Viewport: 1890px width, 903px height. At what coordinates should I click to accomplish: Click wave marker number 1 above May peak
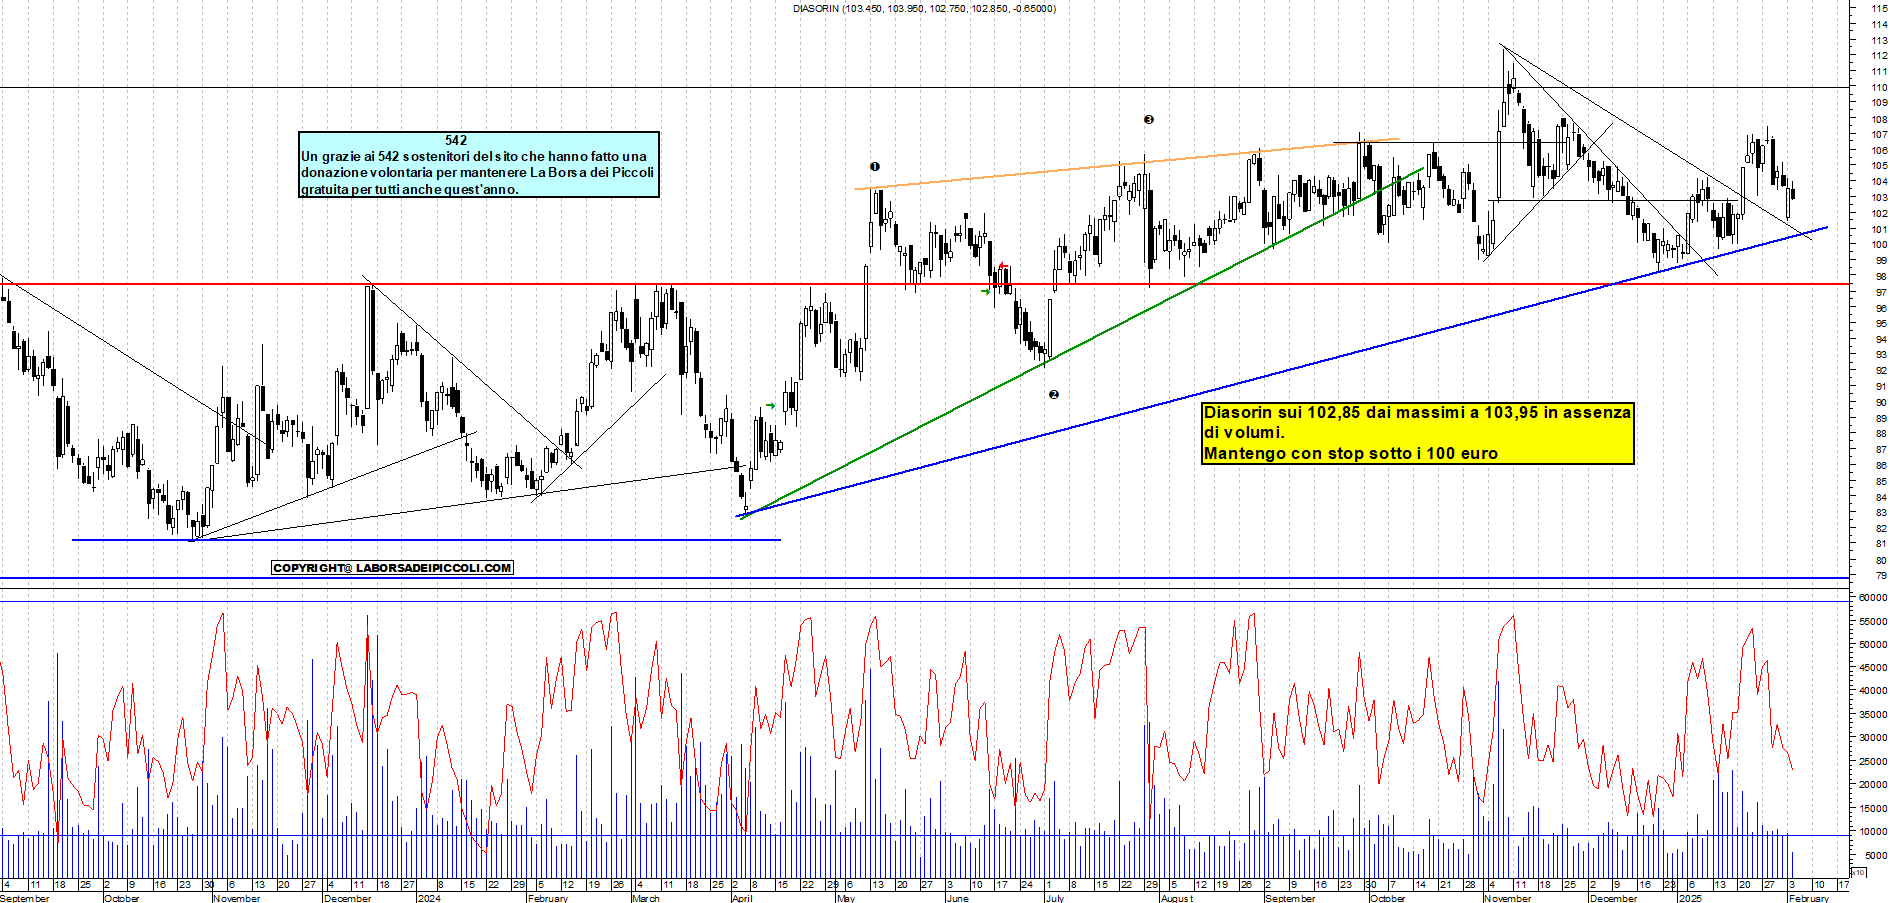875,167
